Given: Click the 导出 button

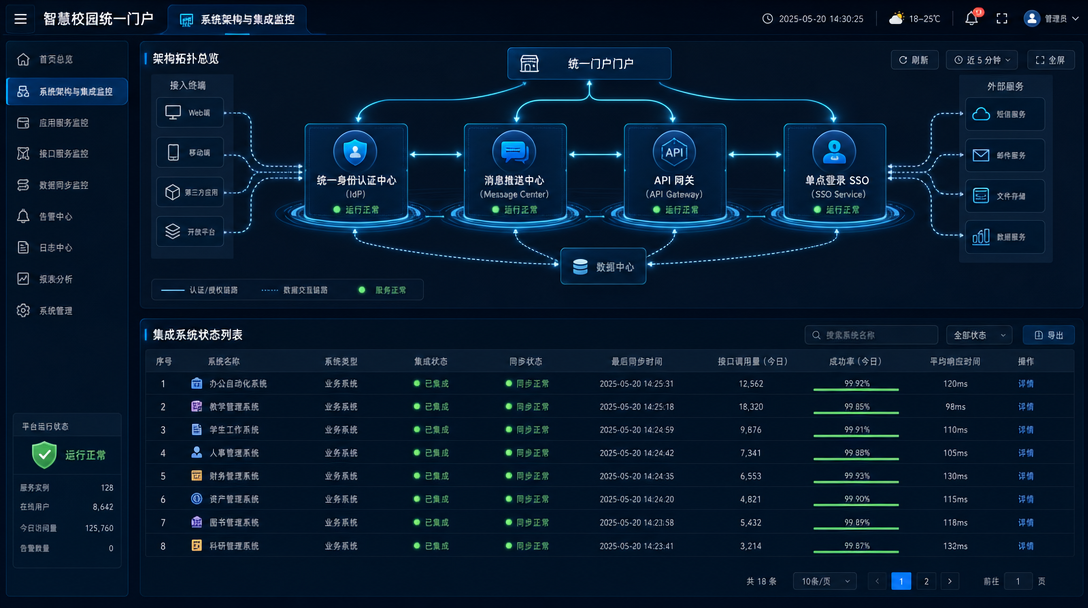Looking at the screenshot, I should pyautogui.click(x=1048, y=335).
